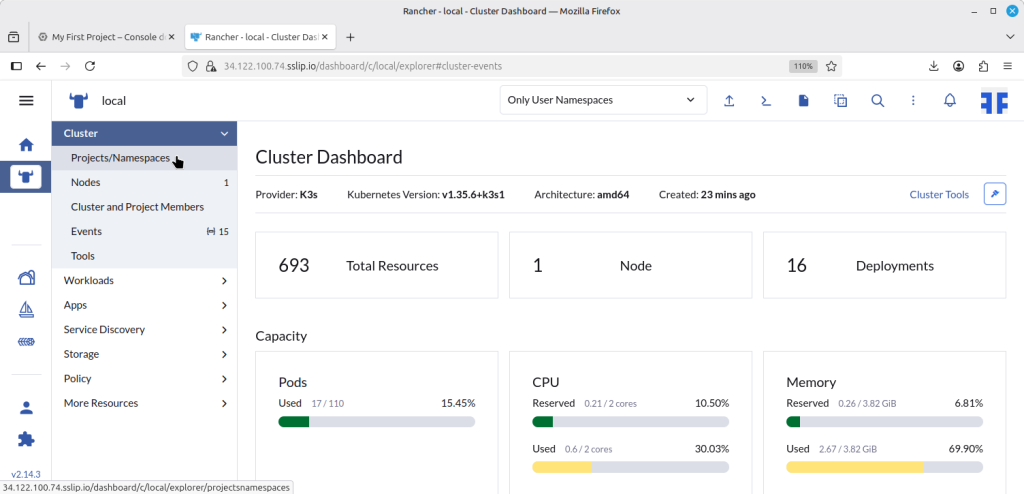Bookmark this page with the star
The width and height of the screenshot is (1024, 494).
click(831, 66)
